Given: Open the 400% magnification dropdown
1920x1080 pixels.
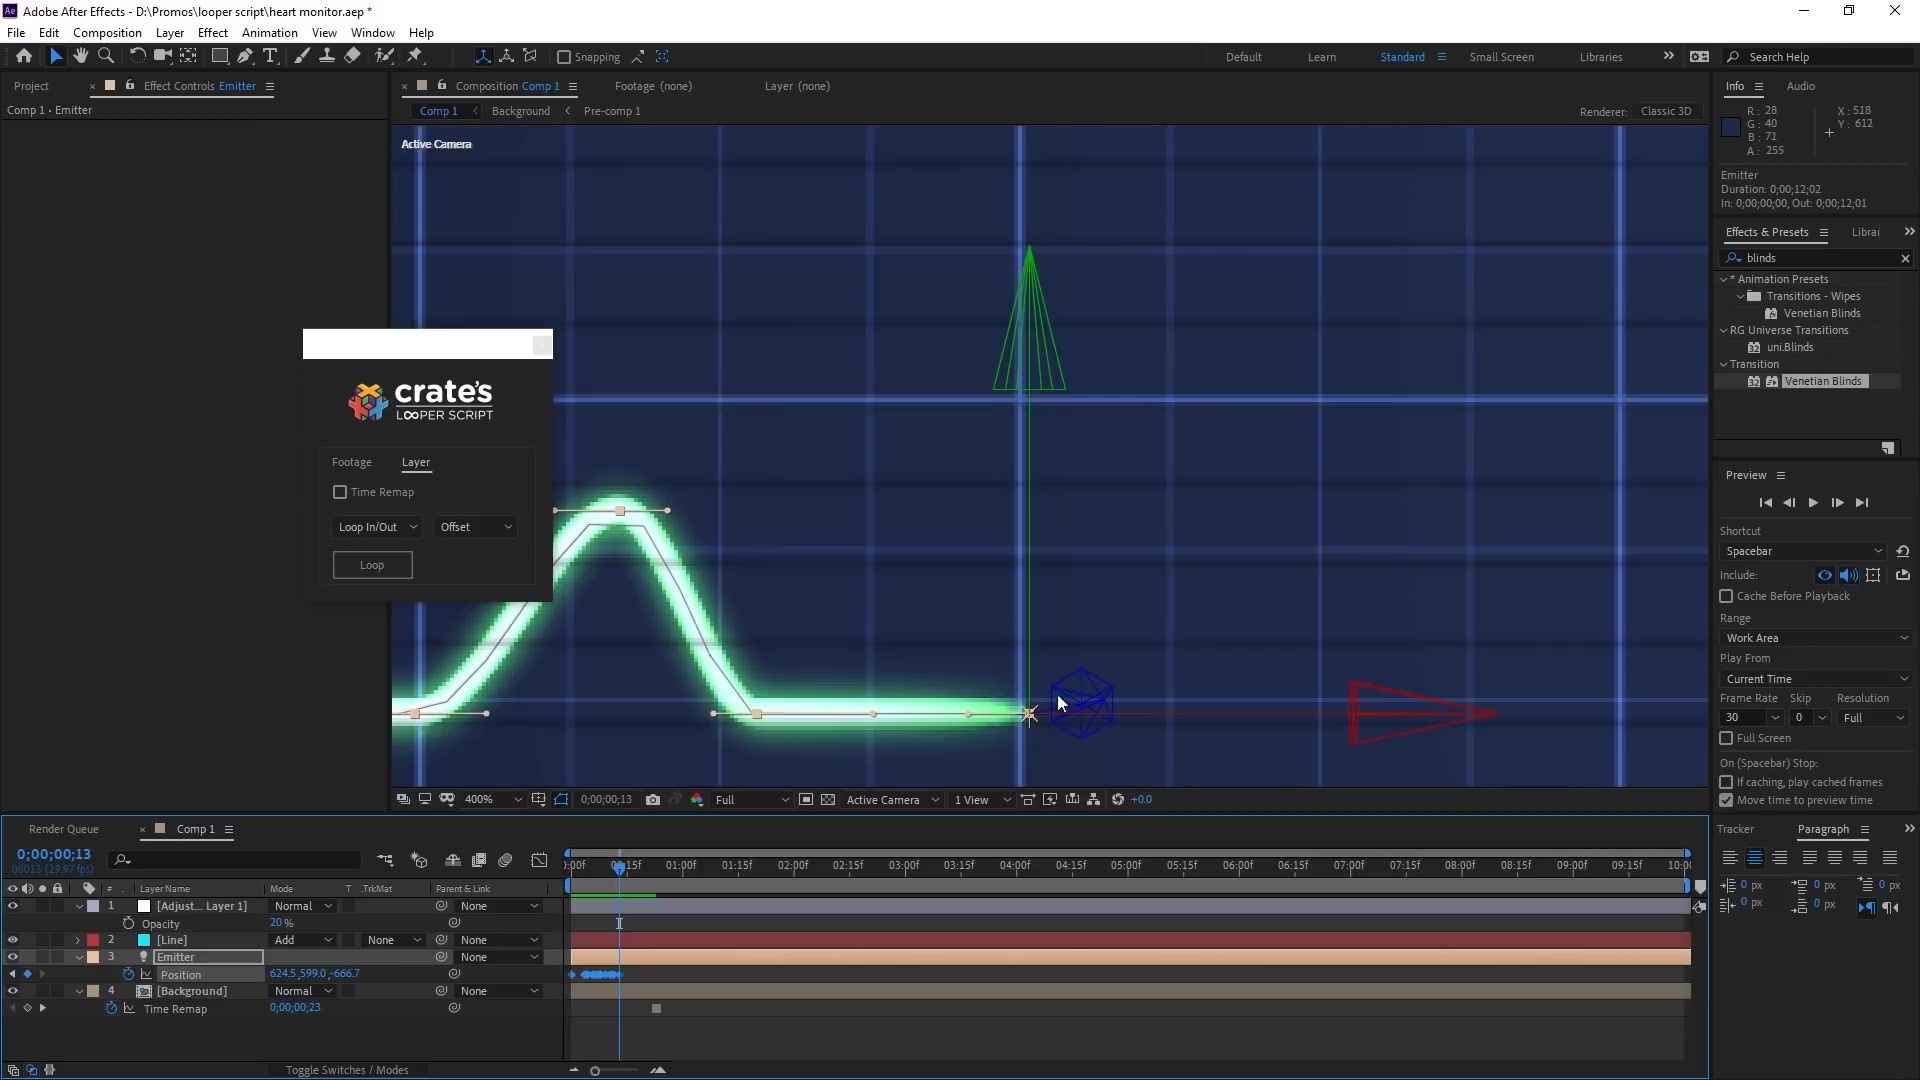Looking at the screenshot, I should coord(493,800).
